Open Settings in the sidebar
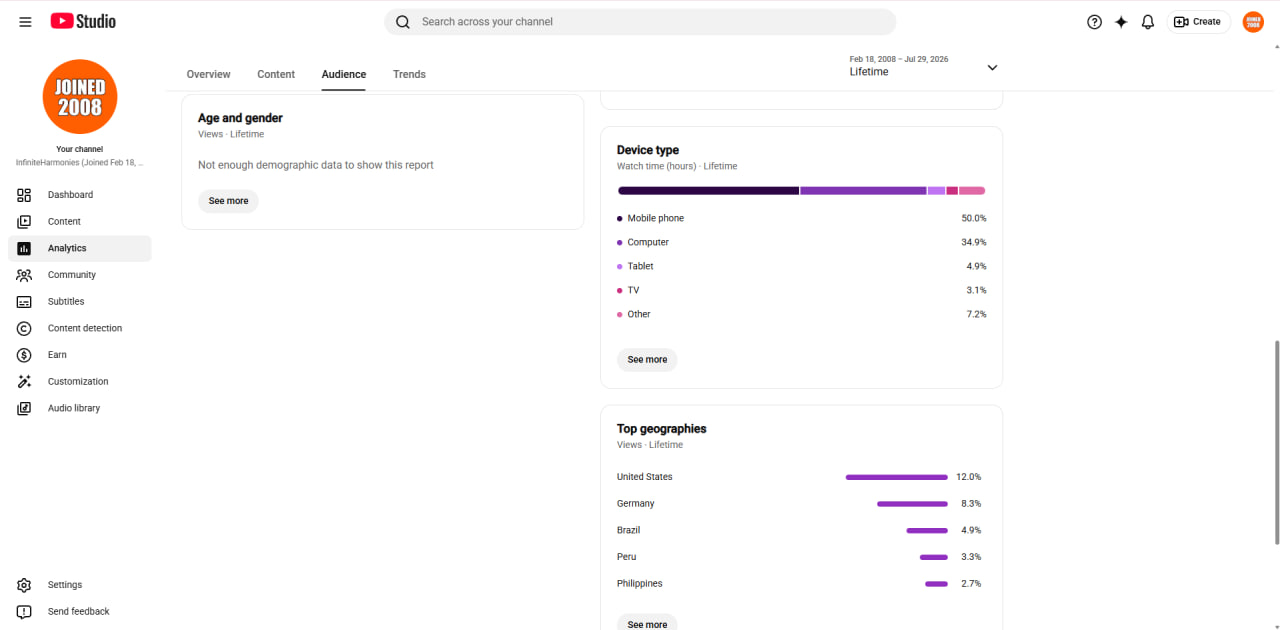 [x=80, y=585]
